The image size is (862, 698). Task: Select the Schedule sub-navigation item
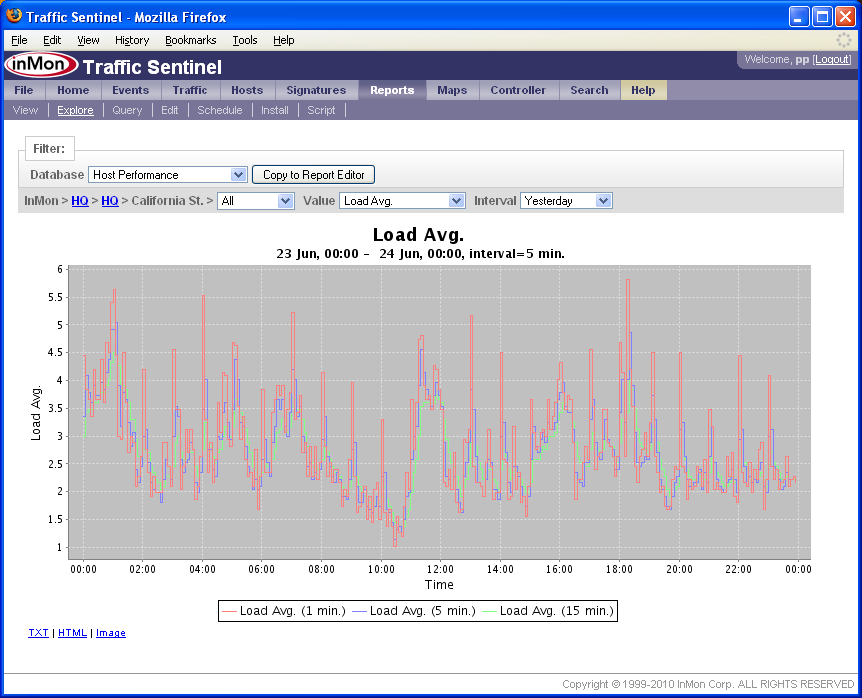[x=219, y=110]
